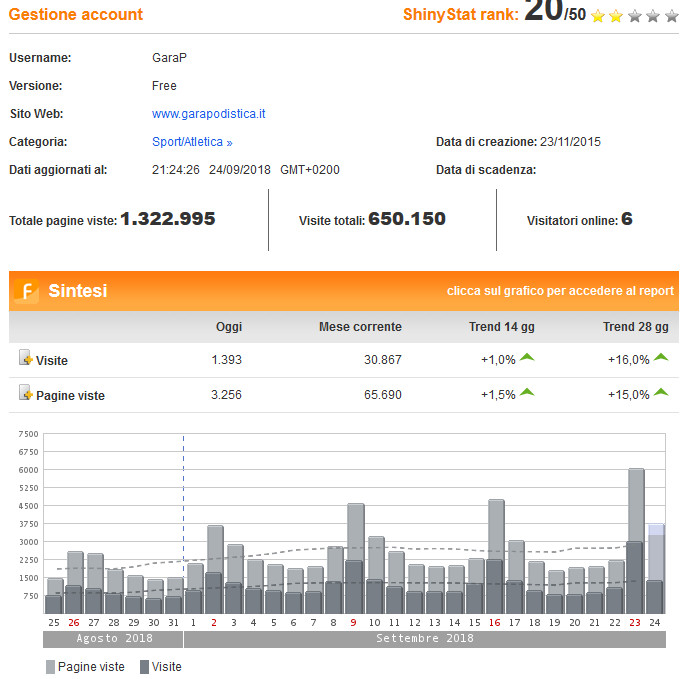Click the Pagine viste row report icon
The image size is (682, 679).
click(26, 393)
